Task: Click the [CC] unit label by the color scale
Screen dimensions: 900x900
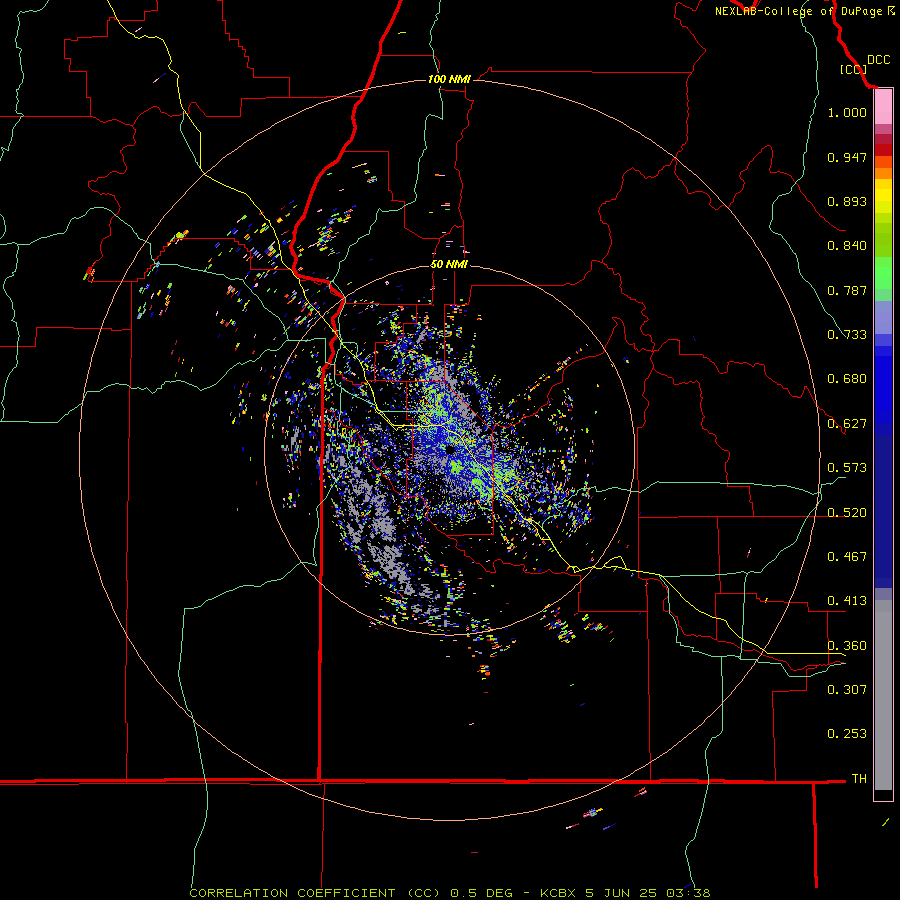Action: (x=853, y=69)
